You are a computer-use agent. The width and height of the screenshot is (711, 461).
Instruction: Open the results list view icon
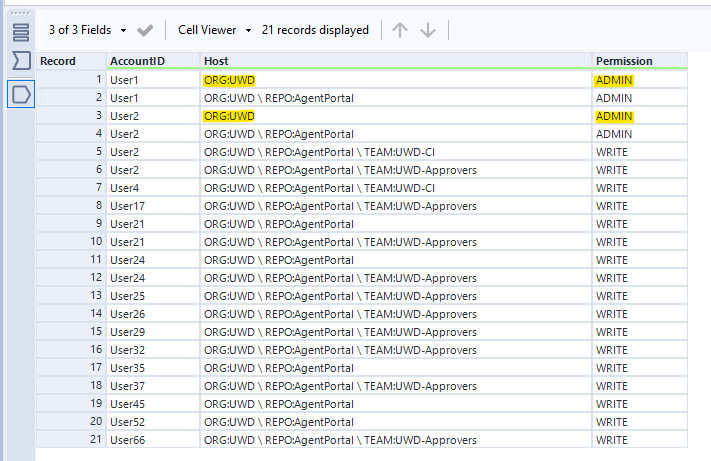point(21,33)
